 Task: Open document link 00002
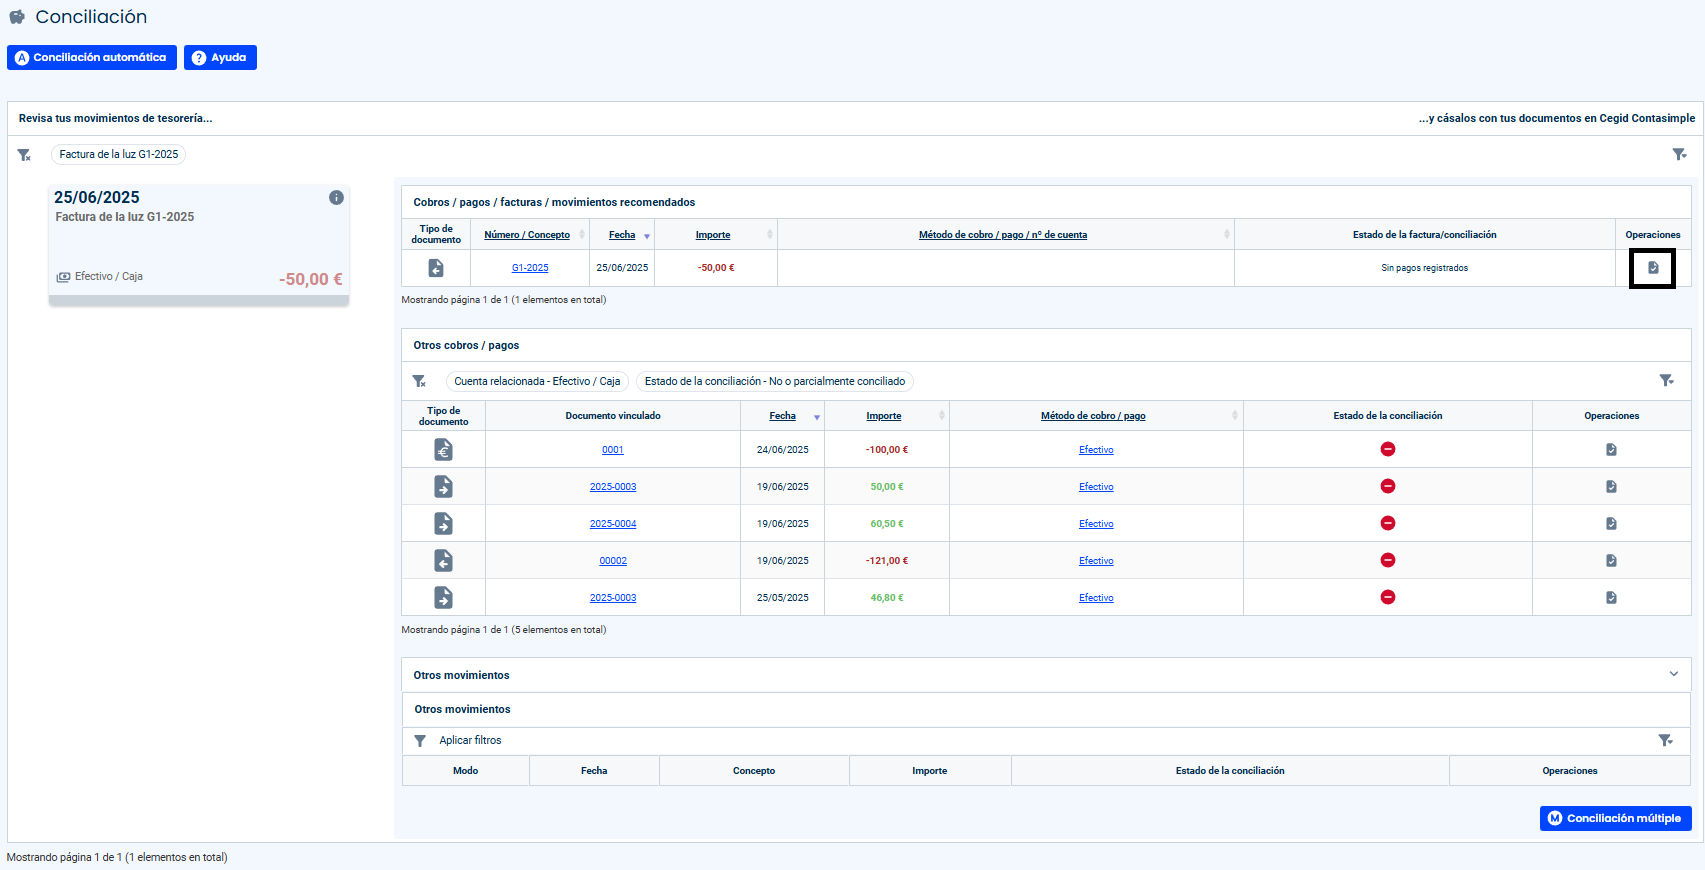pos(613,561)
